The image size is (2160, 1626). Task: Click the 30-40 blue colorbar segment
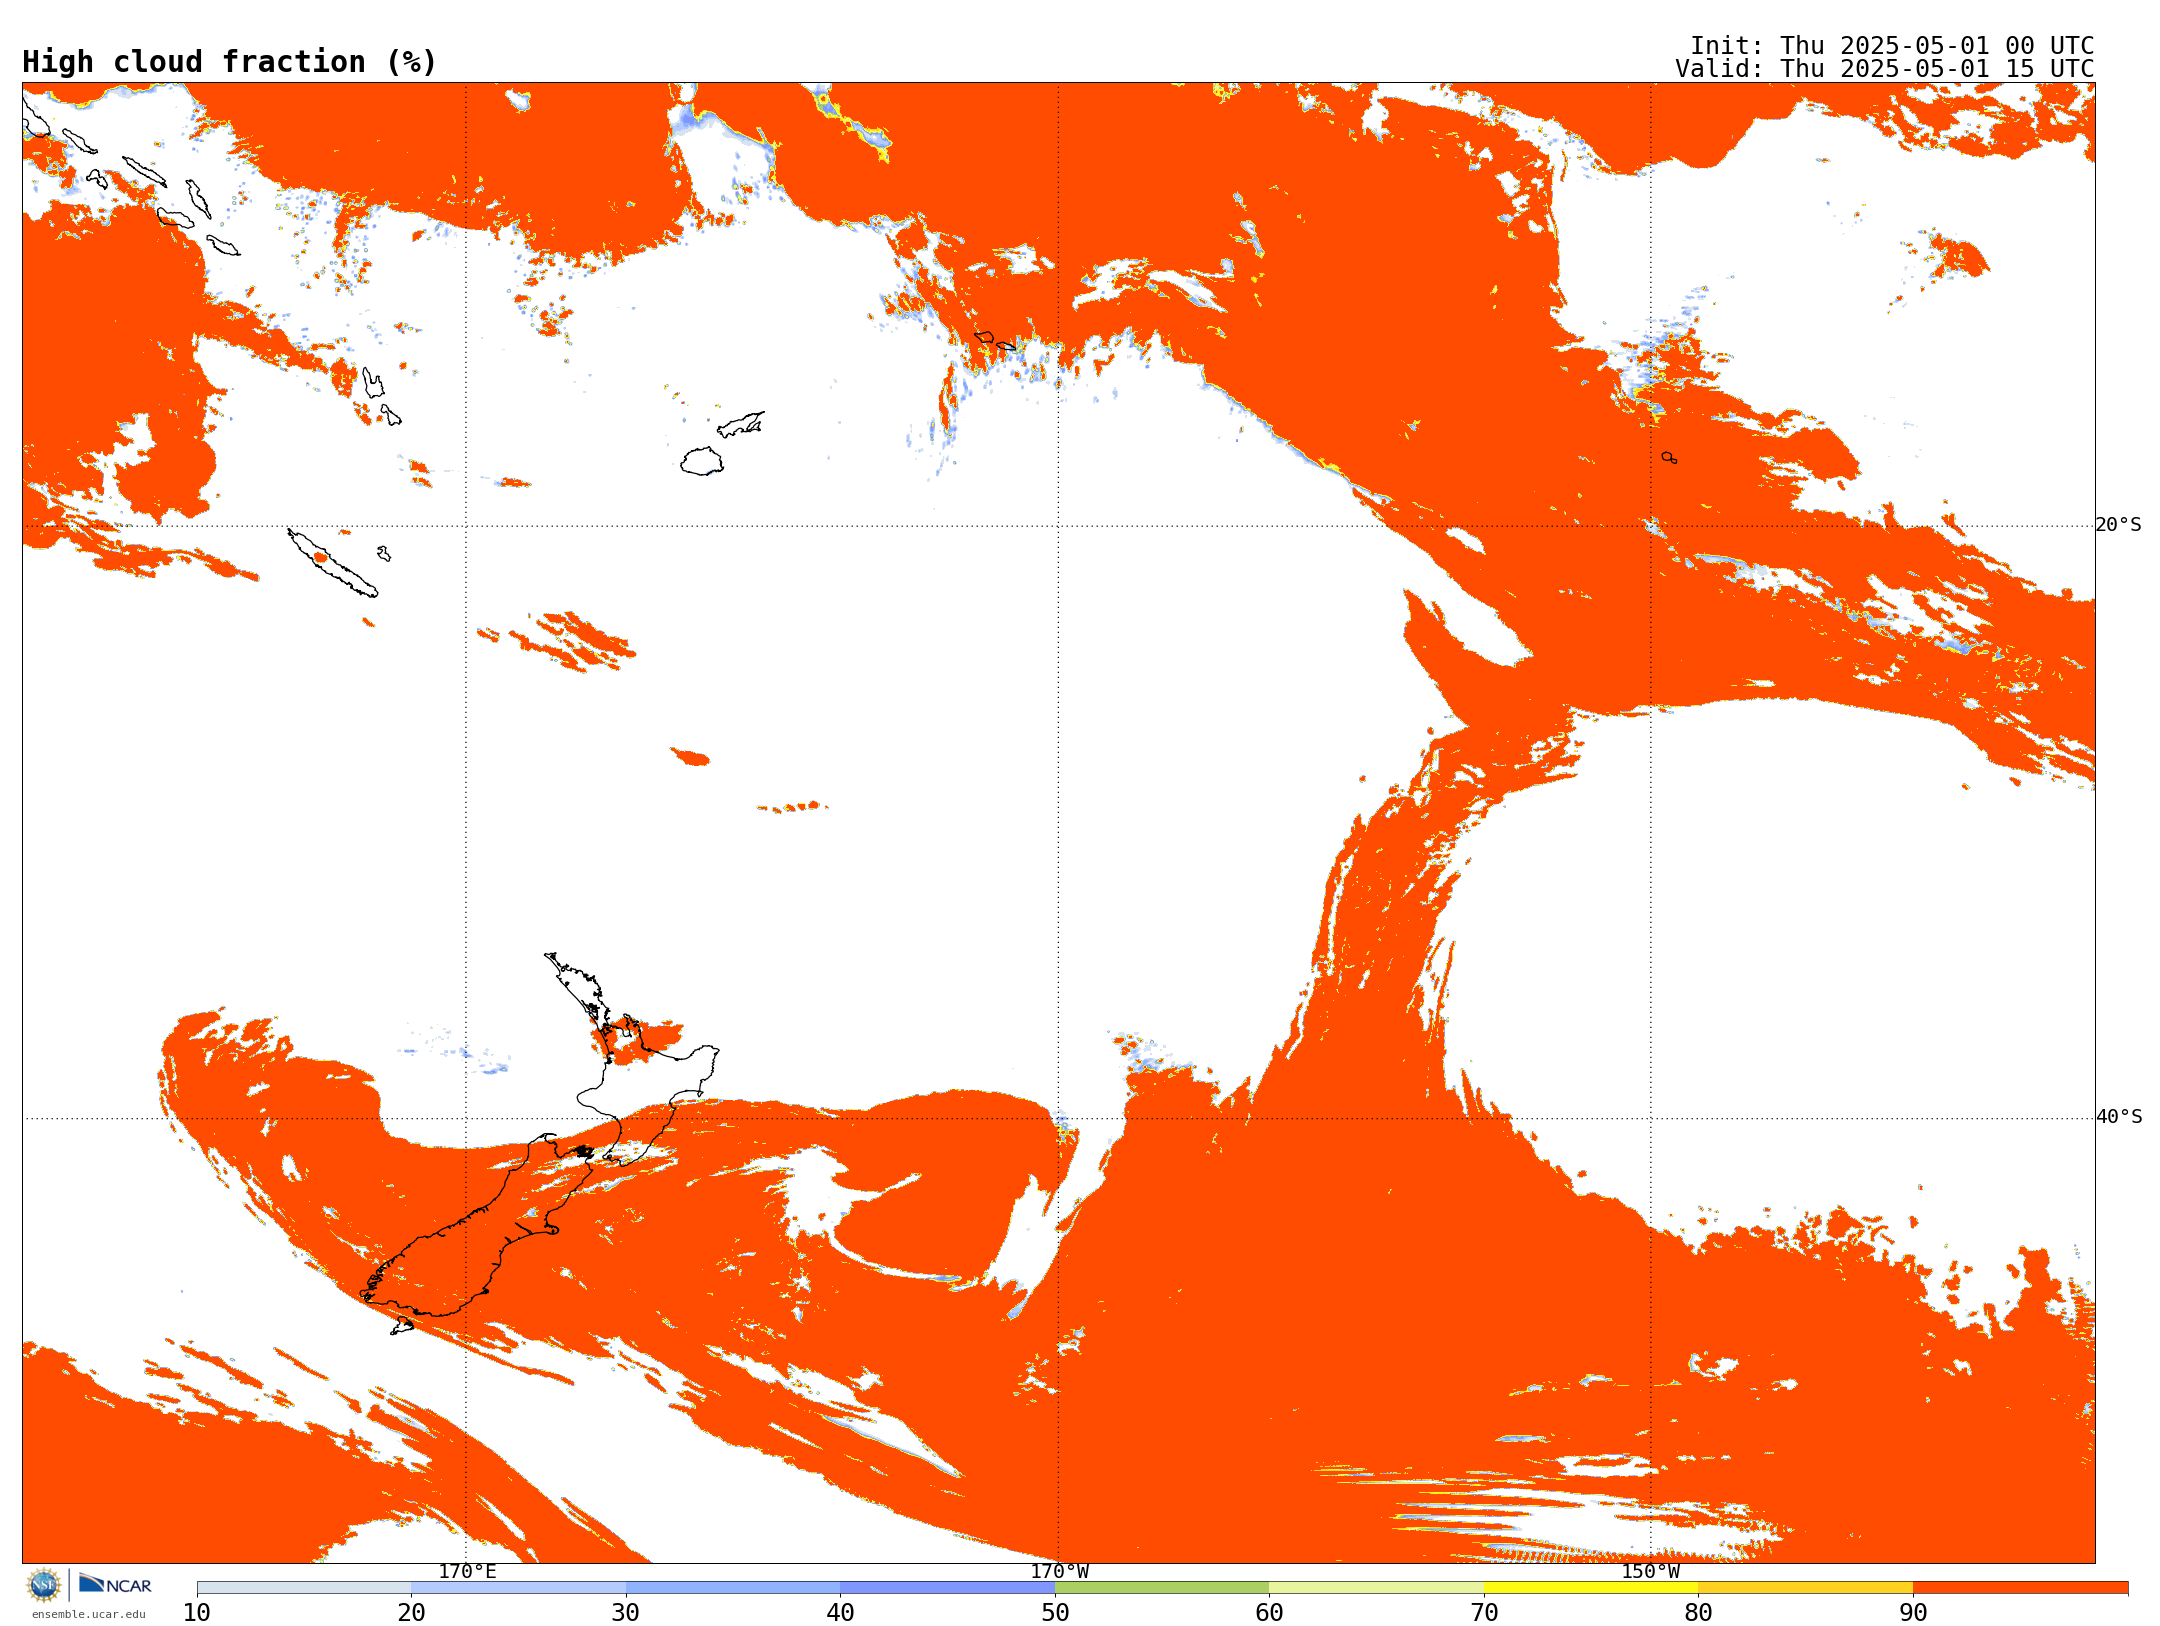pos(733,1588)
